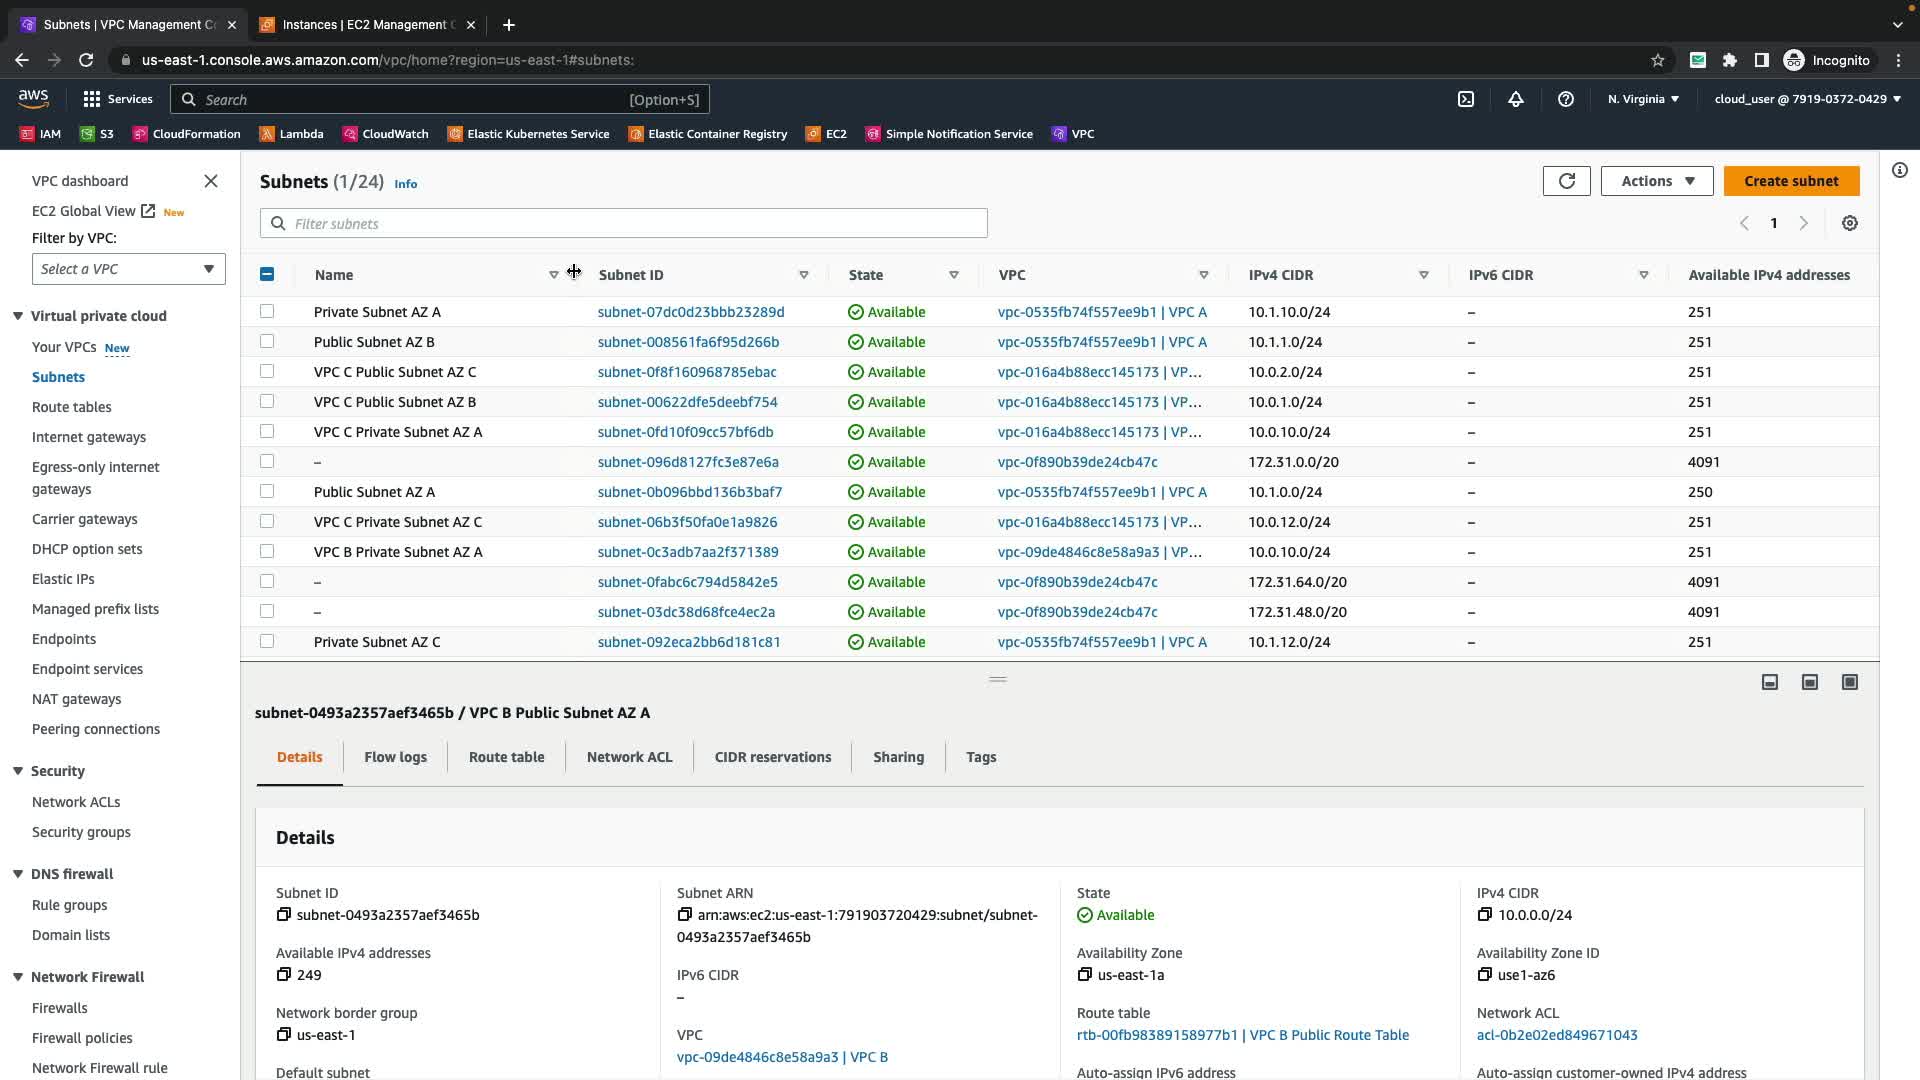This screenshot has width=1920, height=1080.
Task: Click the Create subnet button
Action: [1791, 181]
